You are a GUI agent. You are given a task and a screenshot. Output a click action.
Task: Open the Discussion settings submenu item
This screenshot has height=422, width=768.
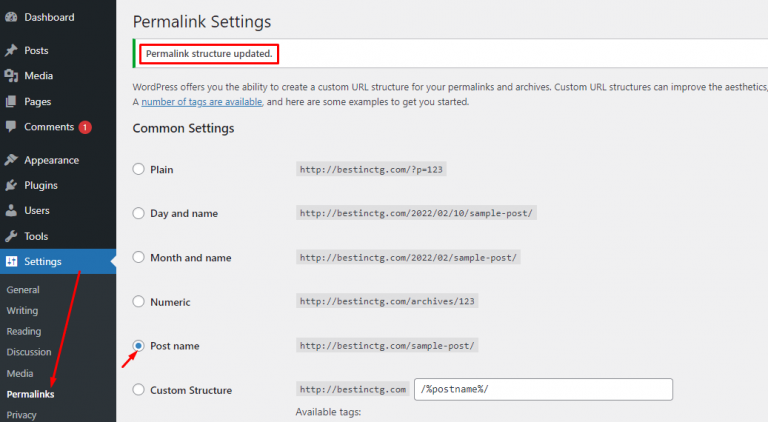pos(29,352)
